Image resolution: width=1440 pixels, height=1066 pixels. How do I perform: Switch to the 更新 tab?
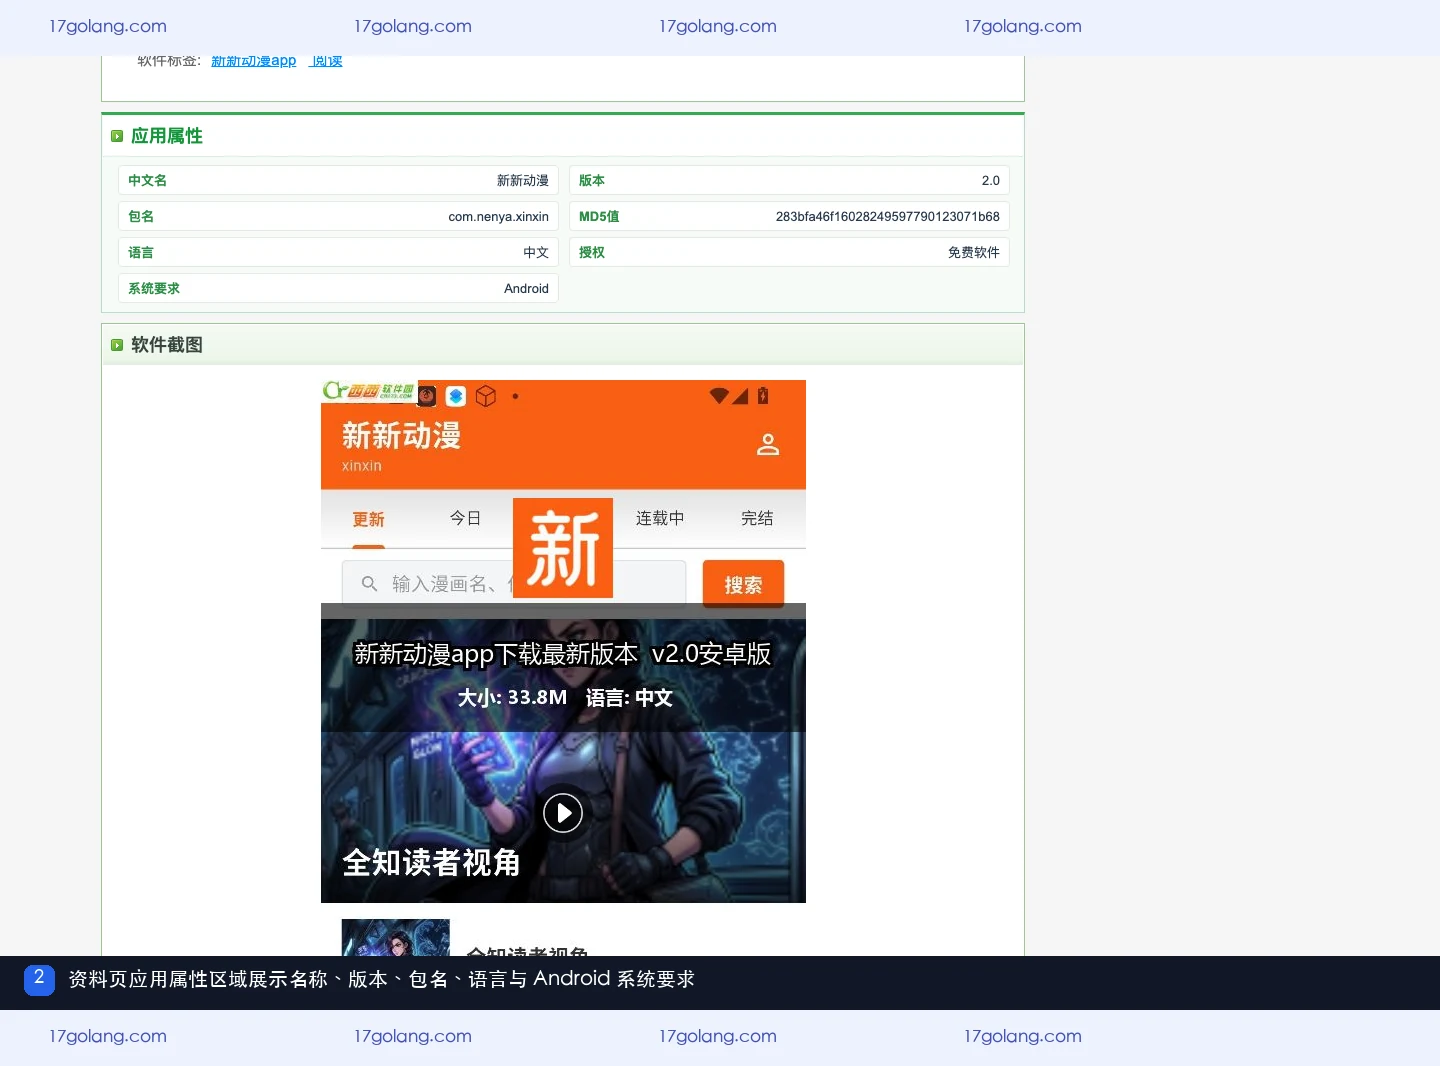point(368,519)
